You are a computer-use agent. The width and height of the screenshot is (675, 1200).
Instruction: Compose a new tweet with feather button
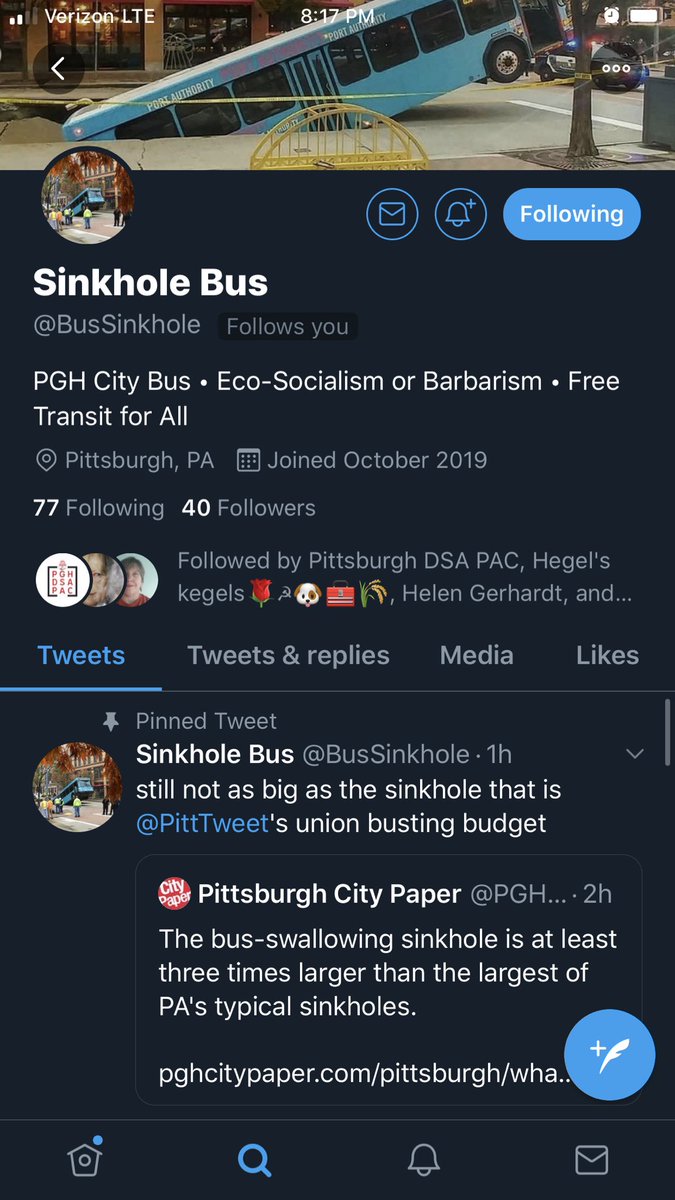point(610,1055)
